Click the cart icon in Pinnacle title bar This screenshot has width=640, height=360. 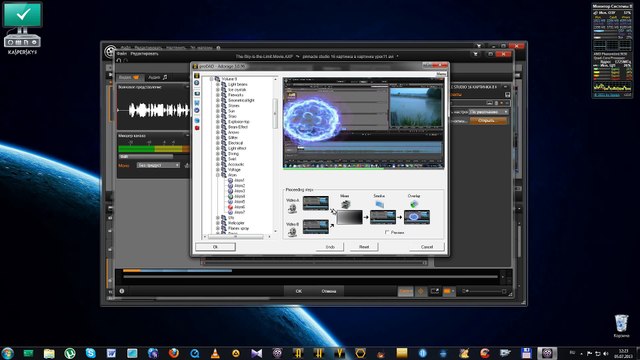(x=475, y=54)
